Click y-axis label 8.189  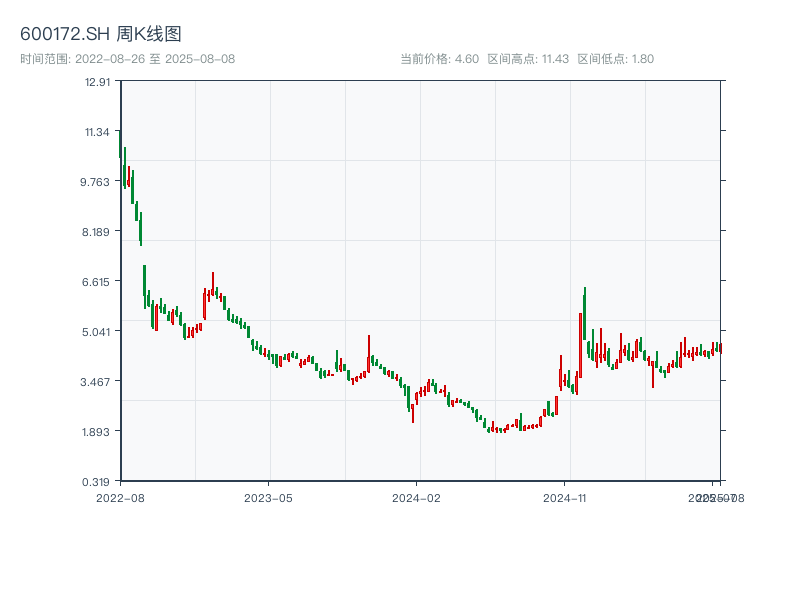click(95, 232)
